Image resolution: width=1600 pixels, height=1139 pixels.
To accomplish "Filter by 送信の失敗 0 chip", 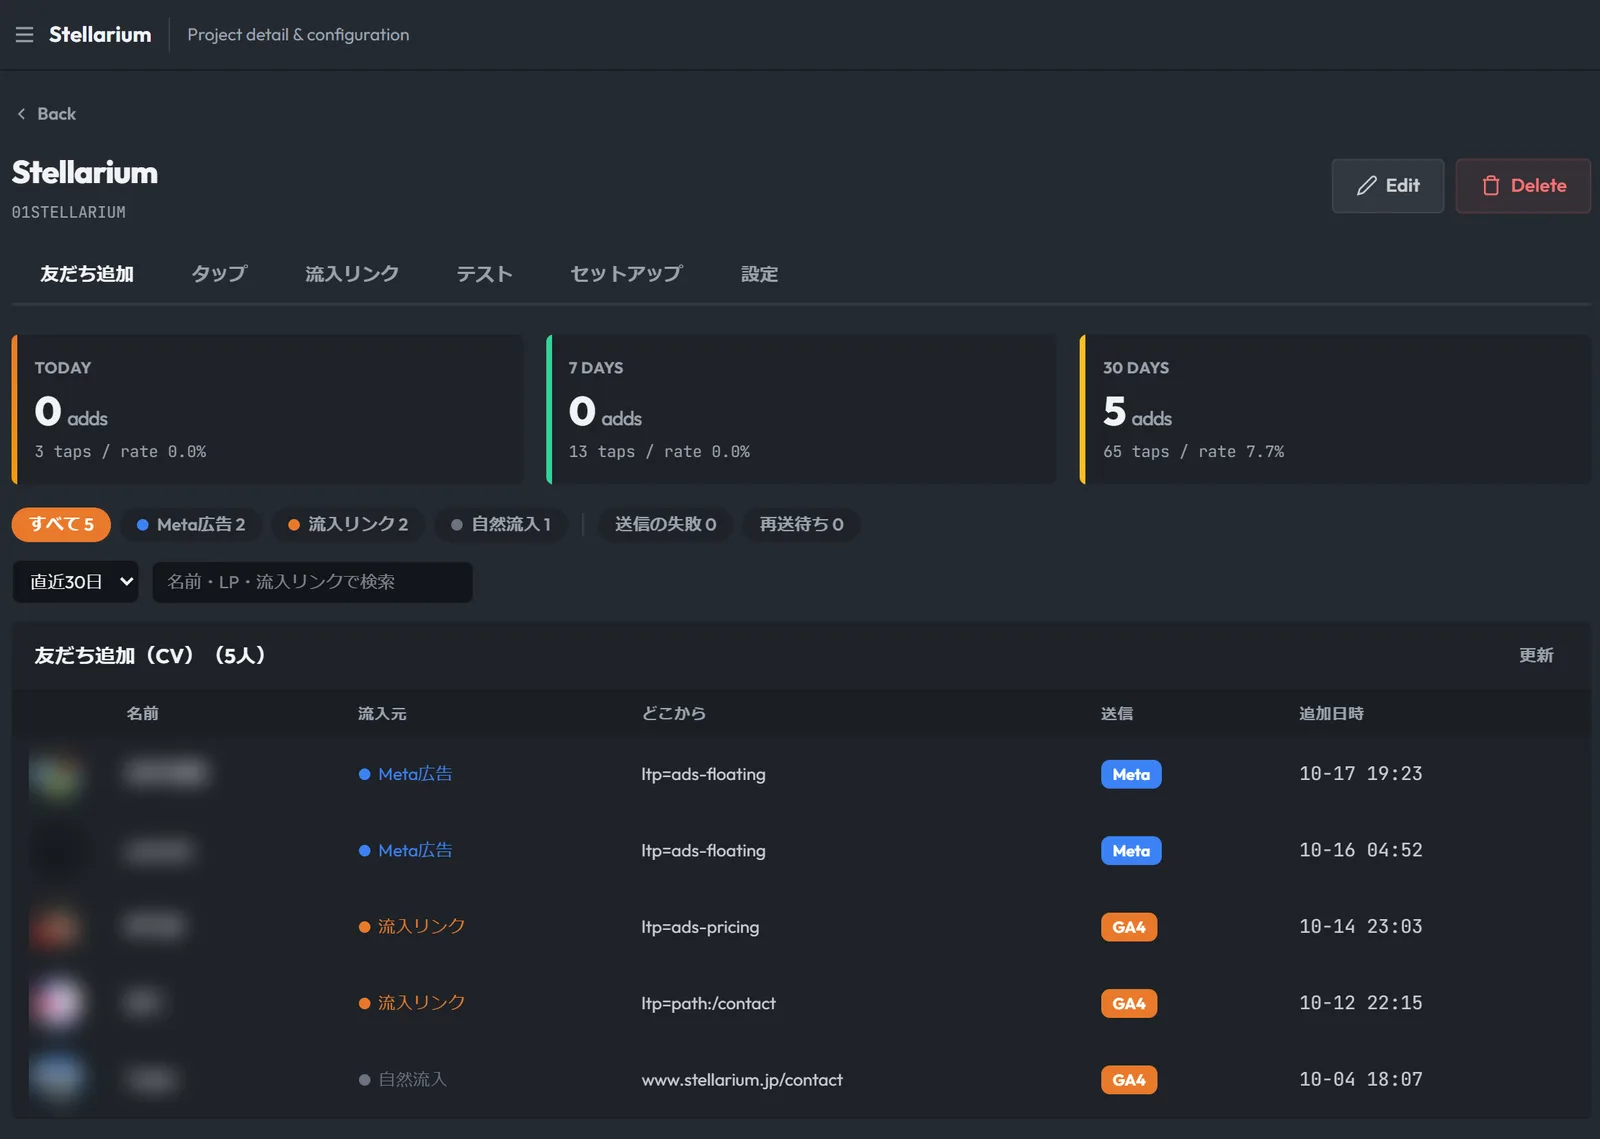I will [665, 524].
